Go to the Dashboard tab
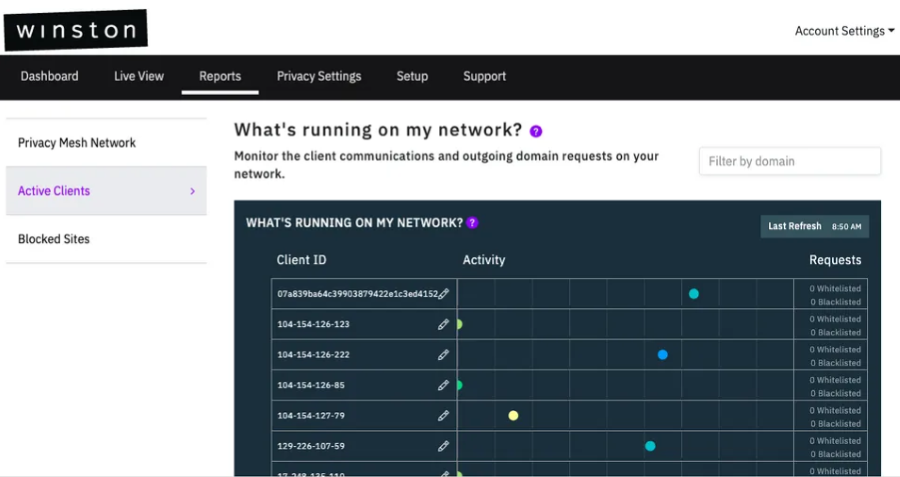Screen dimensions: 900x477 pos(49,76)
